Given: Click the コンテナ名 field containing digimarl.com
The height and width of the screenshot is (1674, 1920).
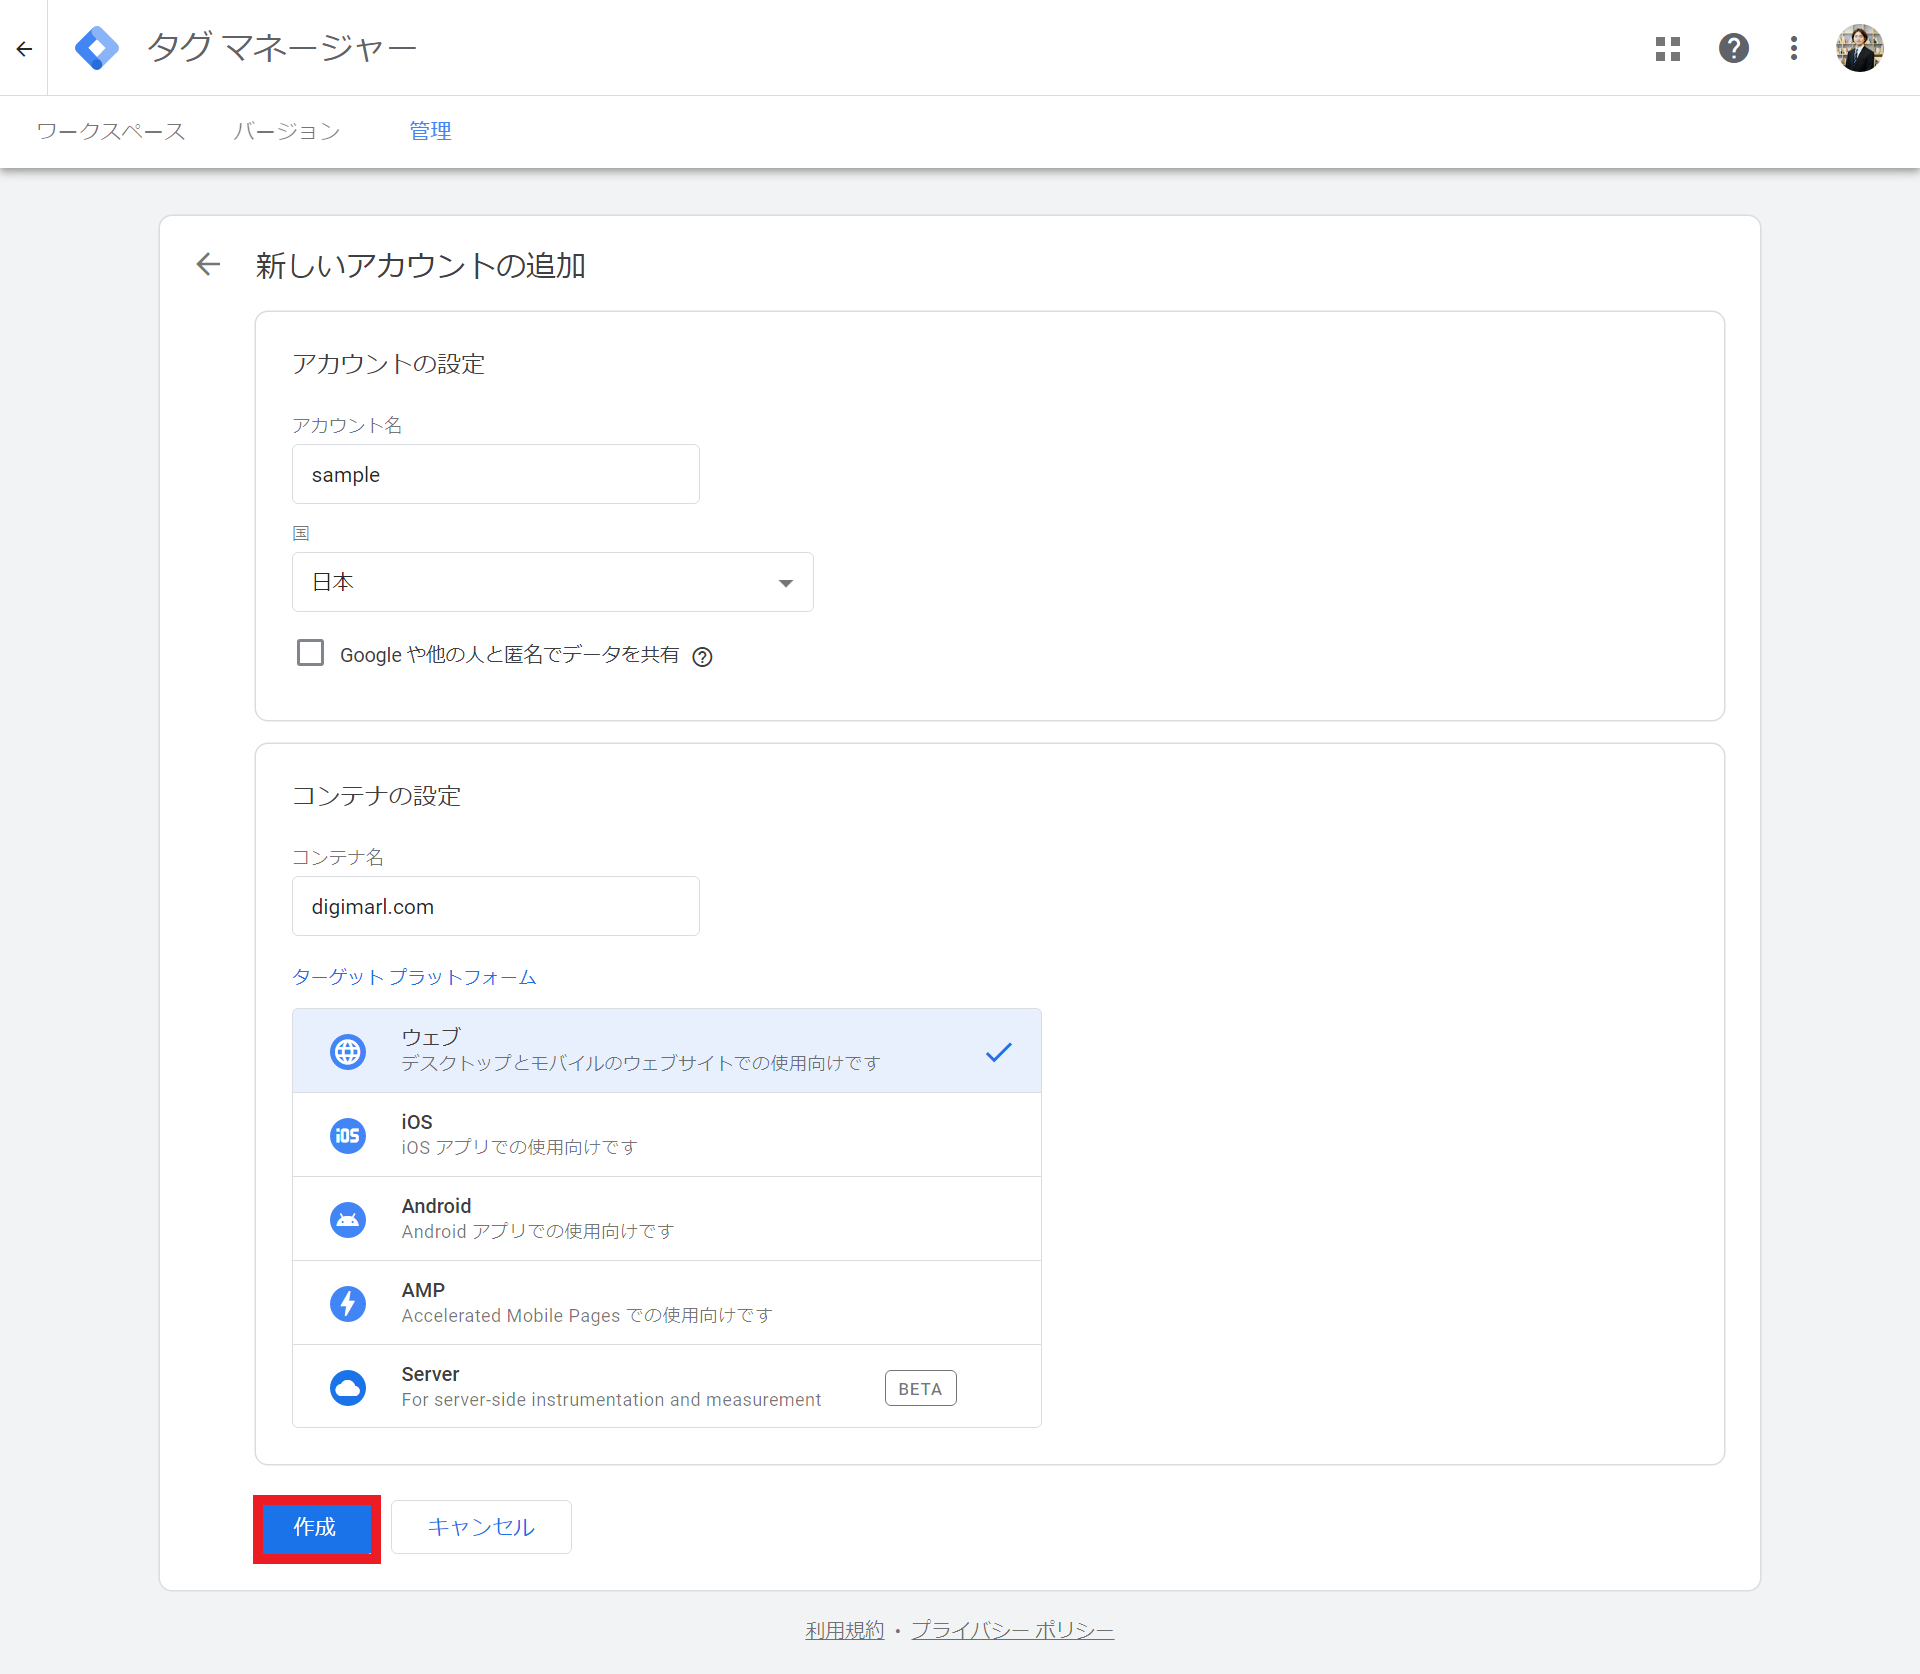Looking at the screenshot, I should 496,906.
